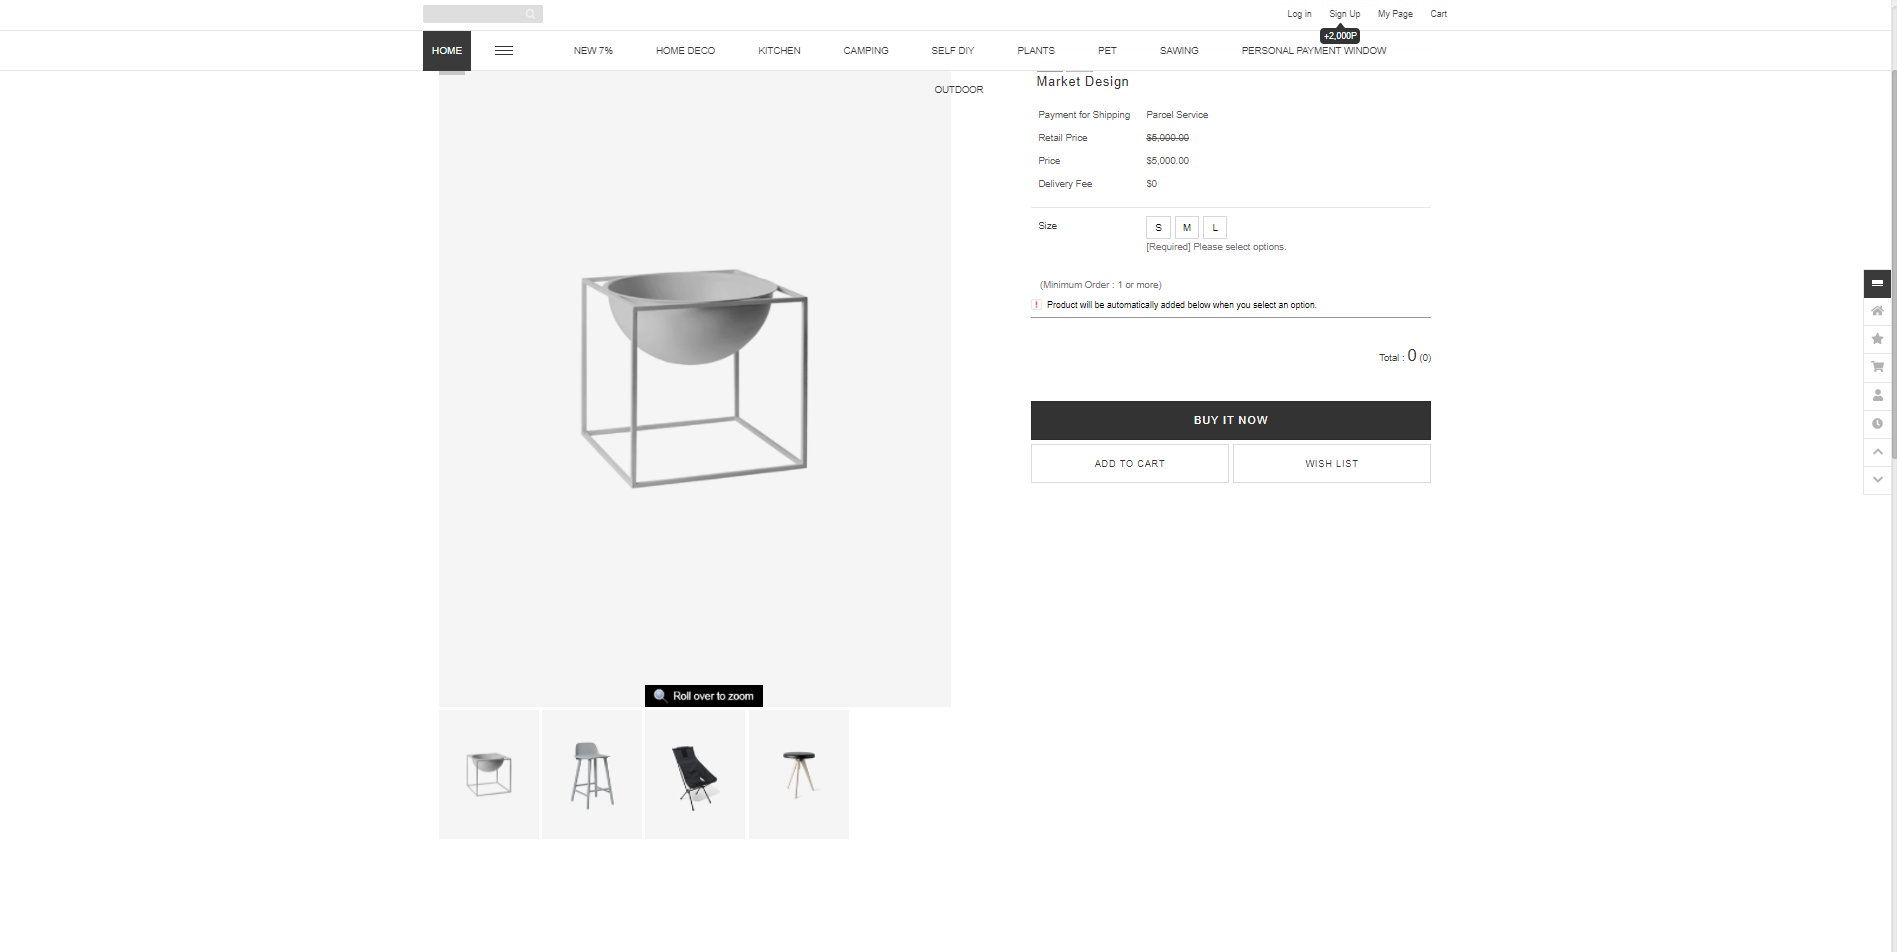Add the product to cart
The image size is (1897, 952).
pos(1130,464)
